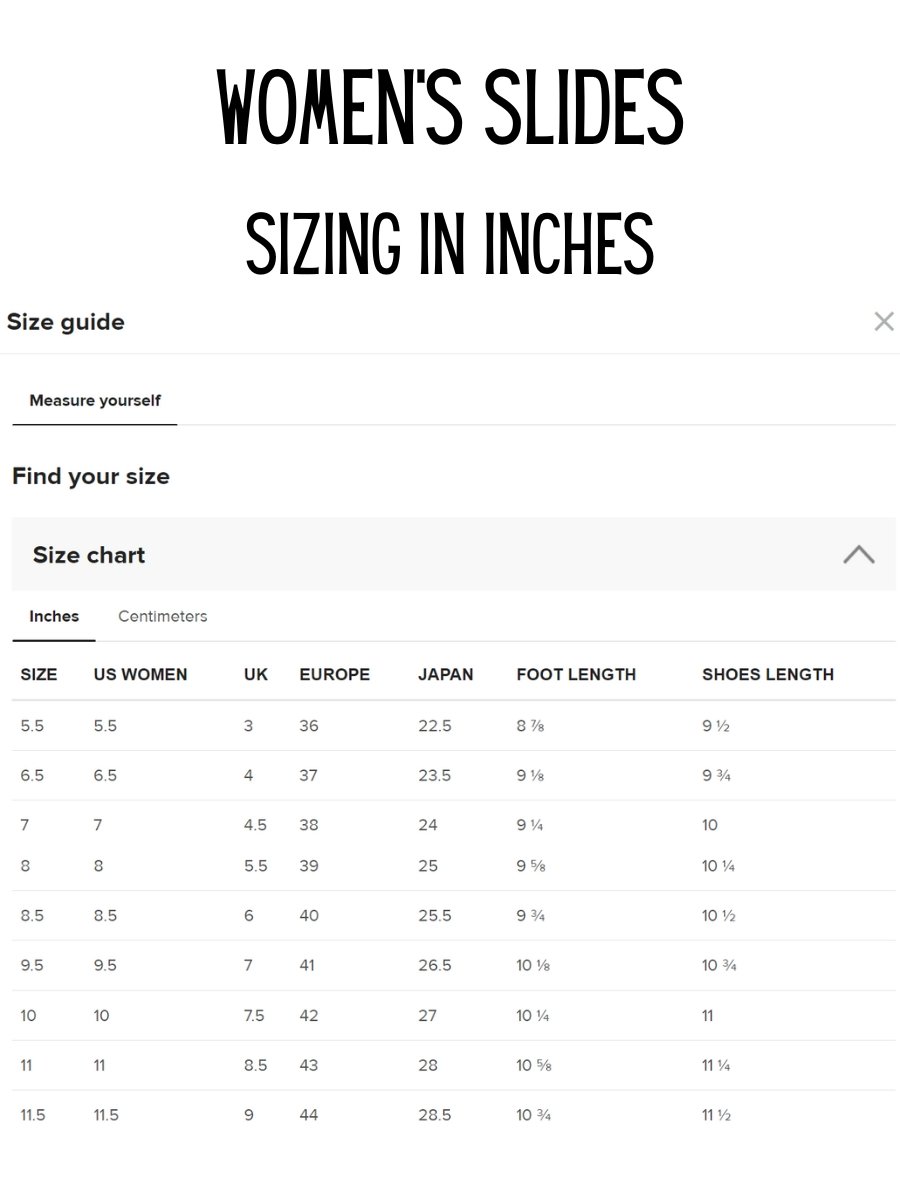Click the US WOMEN column header
Image resolution: width=900 pixels, height=1200 pixels.
[140, 674]
